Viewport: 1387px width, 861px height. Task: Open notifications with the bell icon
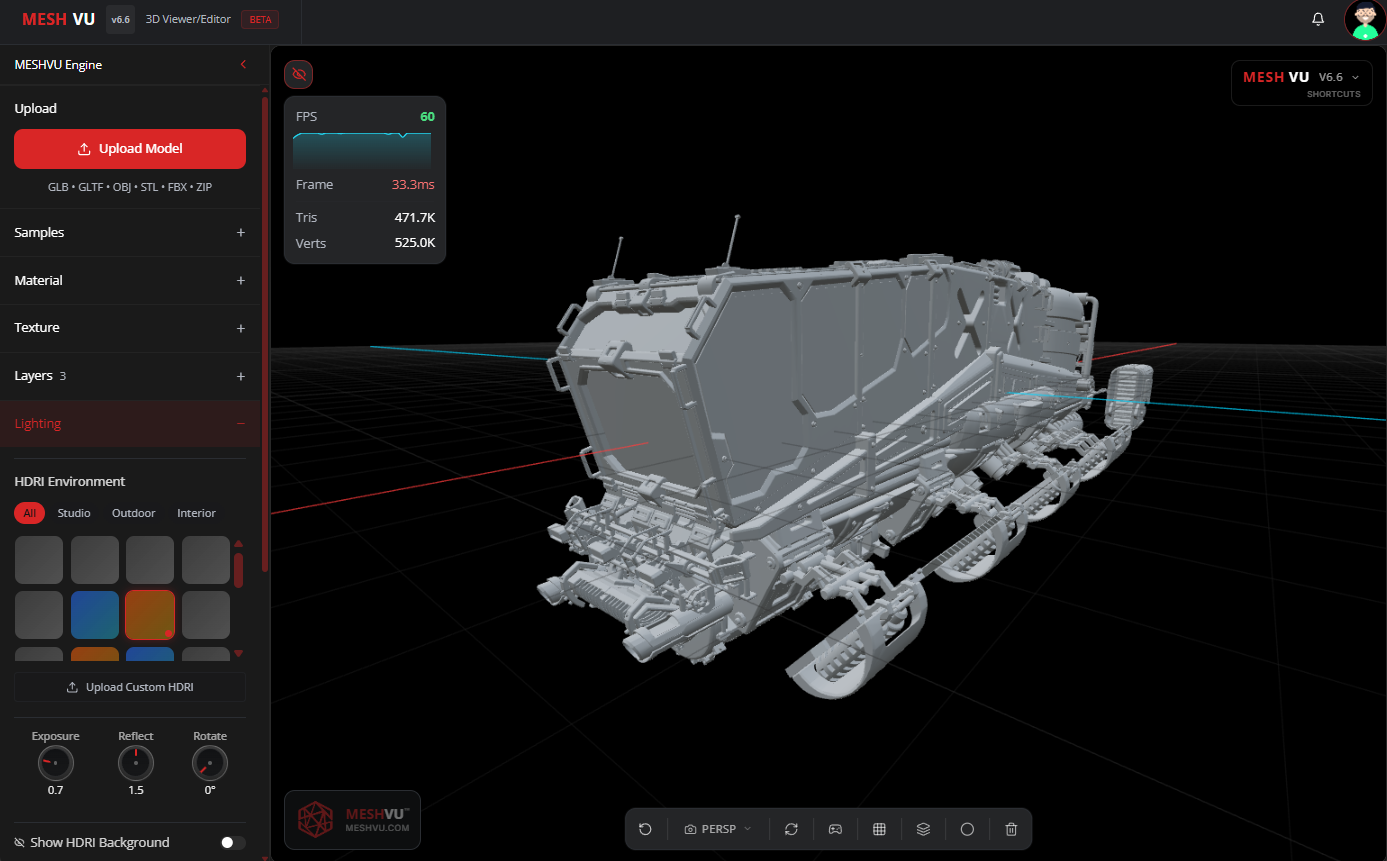(1318, 19)
